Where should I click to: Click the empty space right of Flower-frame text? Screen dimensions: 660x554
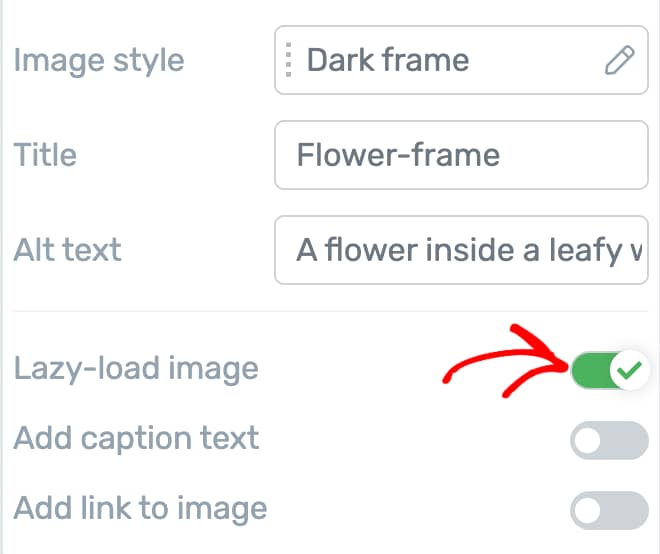(572, 155)
